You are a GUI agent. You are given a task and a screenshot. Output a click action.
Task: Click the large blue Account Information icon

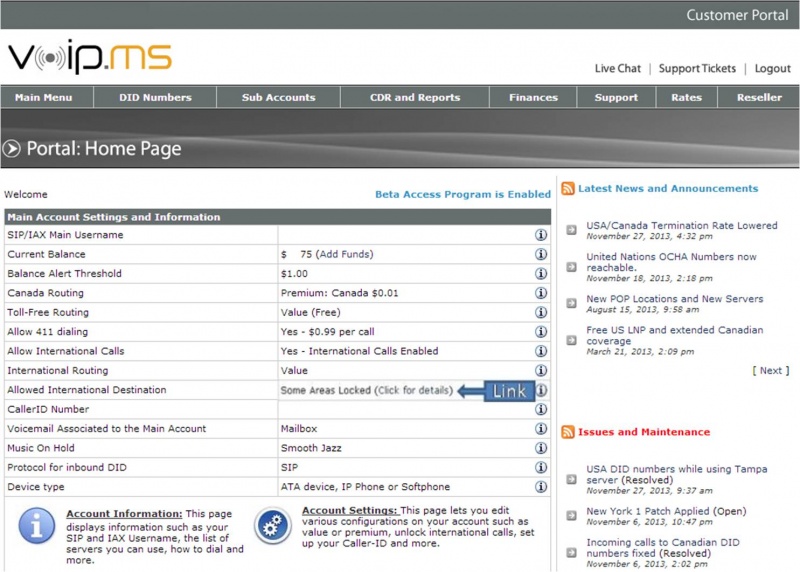pos(37,526)
